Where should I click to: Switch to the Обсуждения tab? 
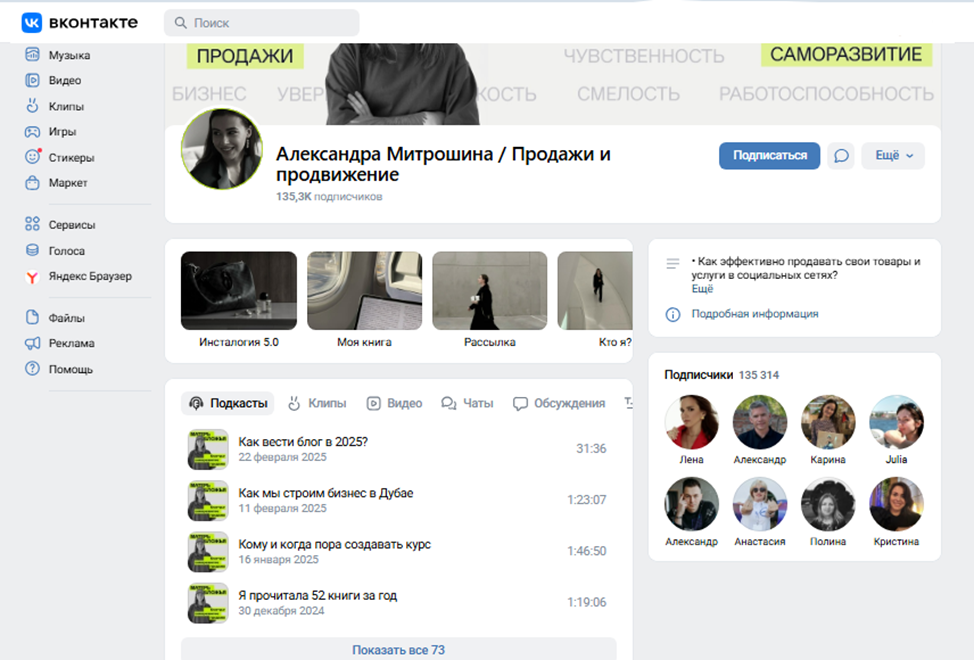[559, 403]
